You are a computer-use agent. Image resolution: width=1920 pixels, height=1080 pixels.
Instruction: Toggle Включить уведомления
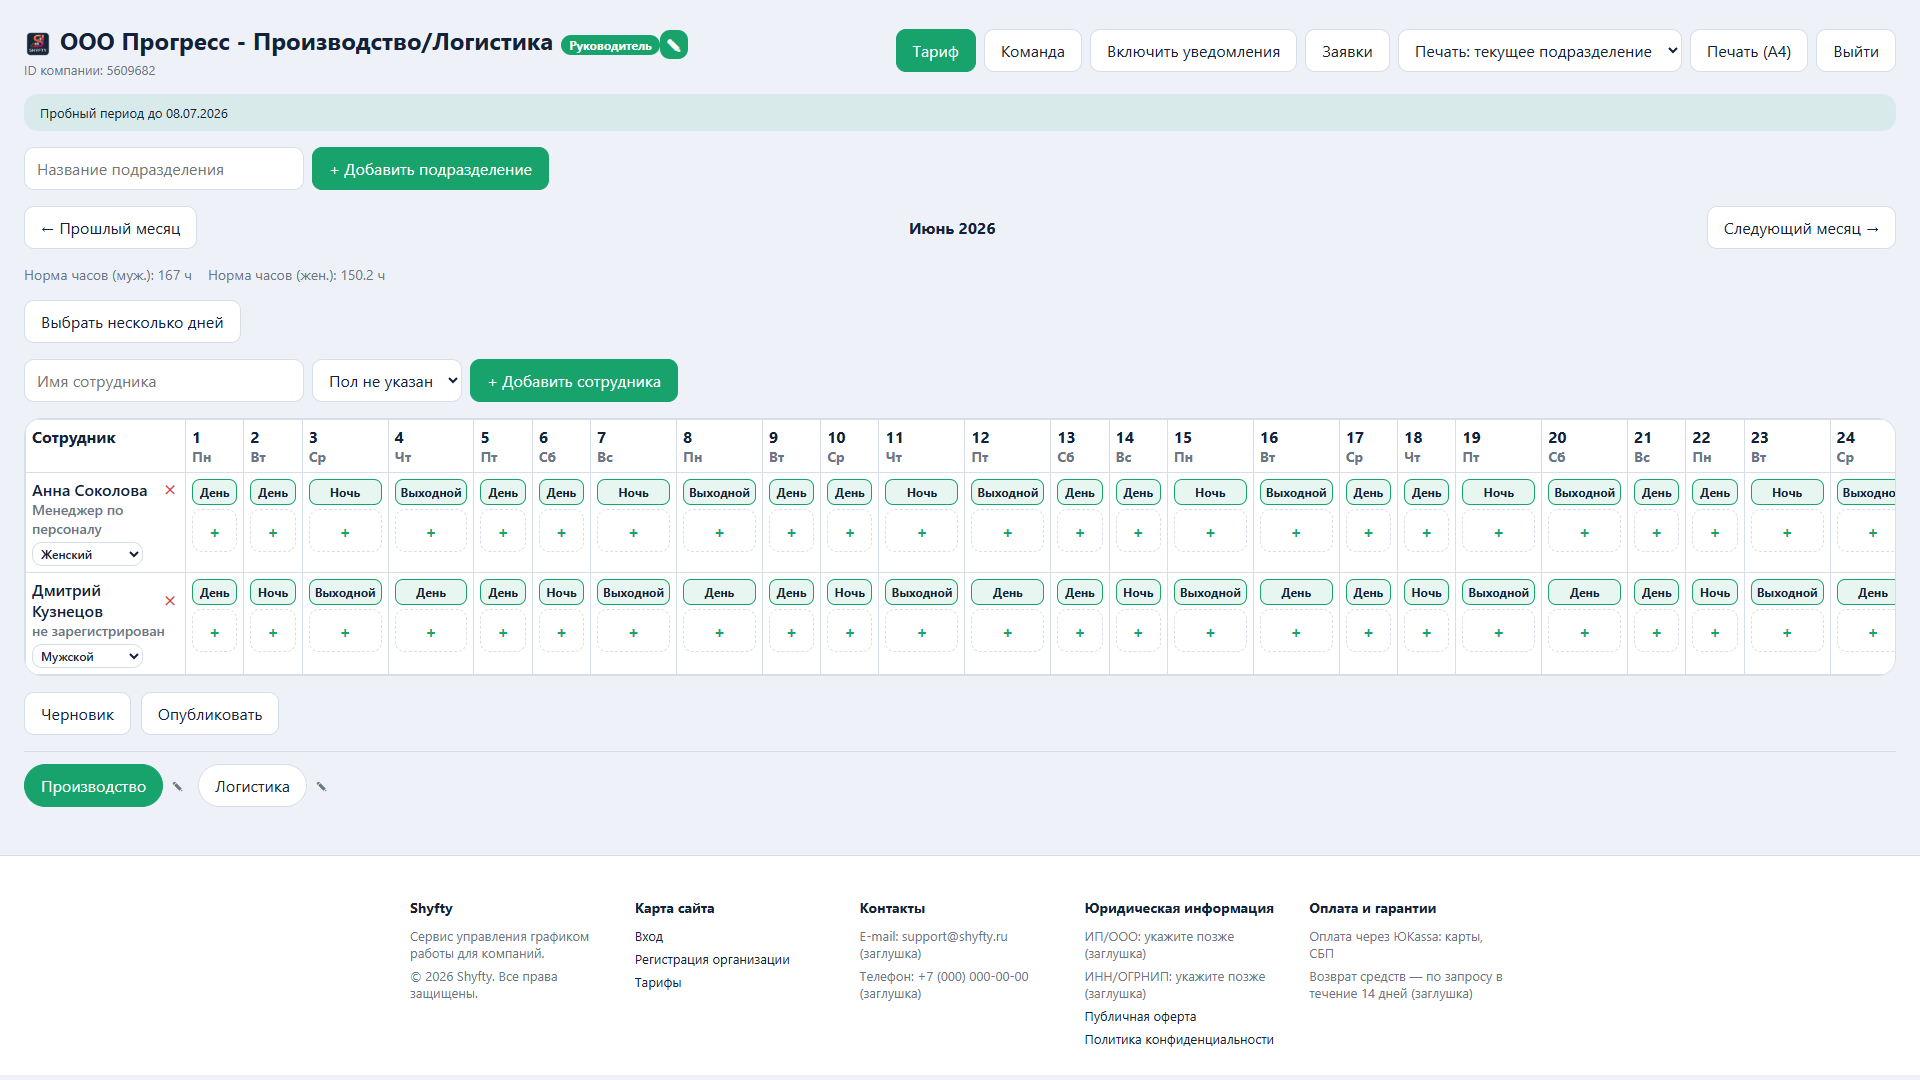pyautogui.click(x=1193, y=51)
